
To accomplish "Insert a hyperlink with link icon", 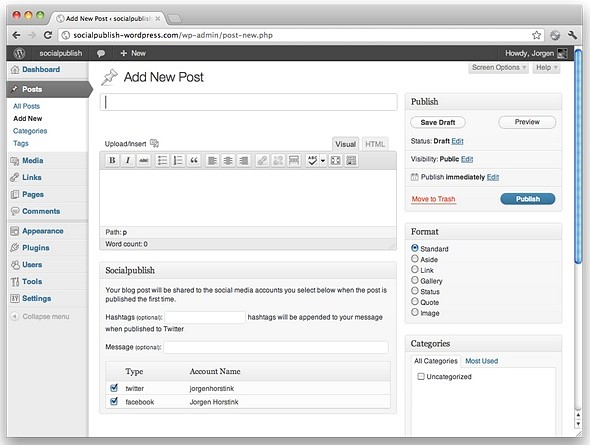I will (262, 161).
